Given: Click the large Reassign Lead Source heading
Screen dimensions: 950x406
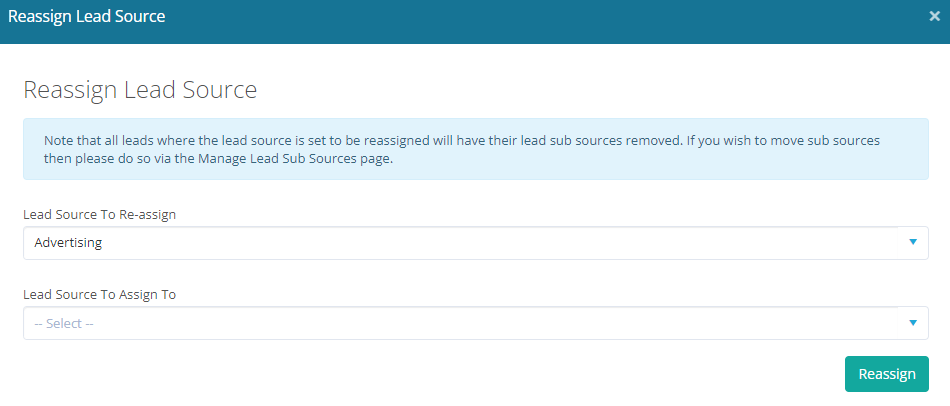Looking at the screenshot, I should pos(140,90).
